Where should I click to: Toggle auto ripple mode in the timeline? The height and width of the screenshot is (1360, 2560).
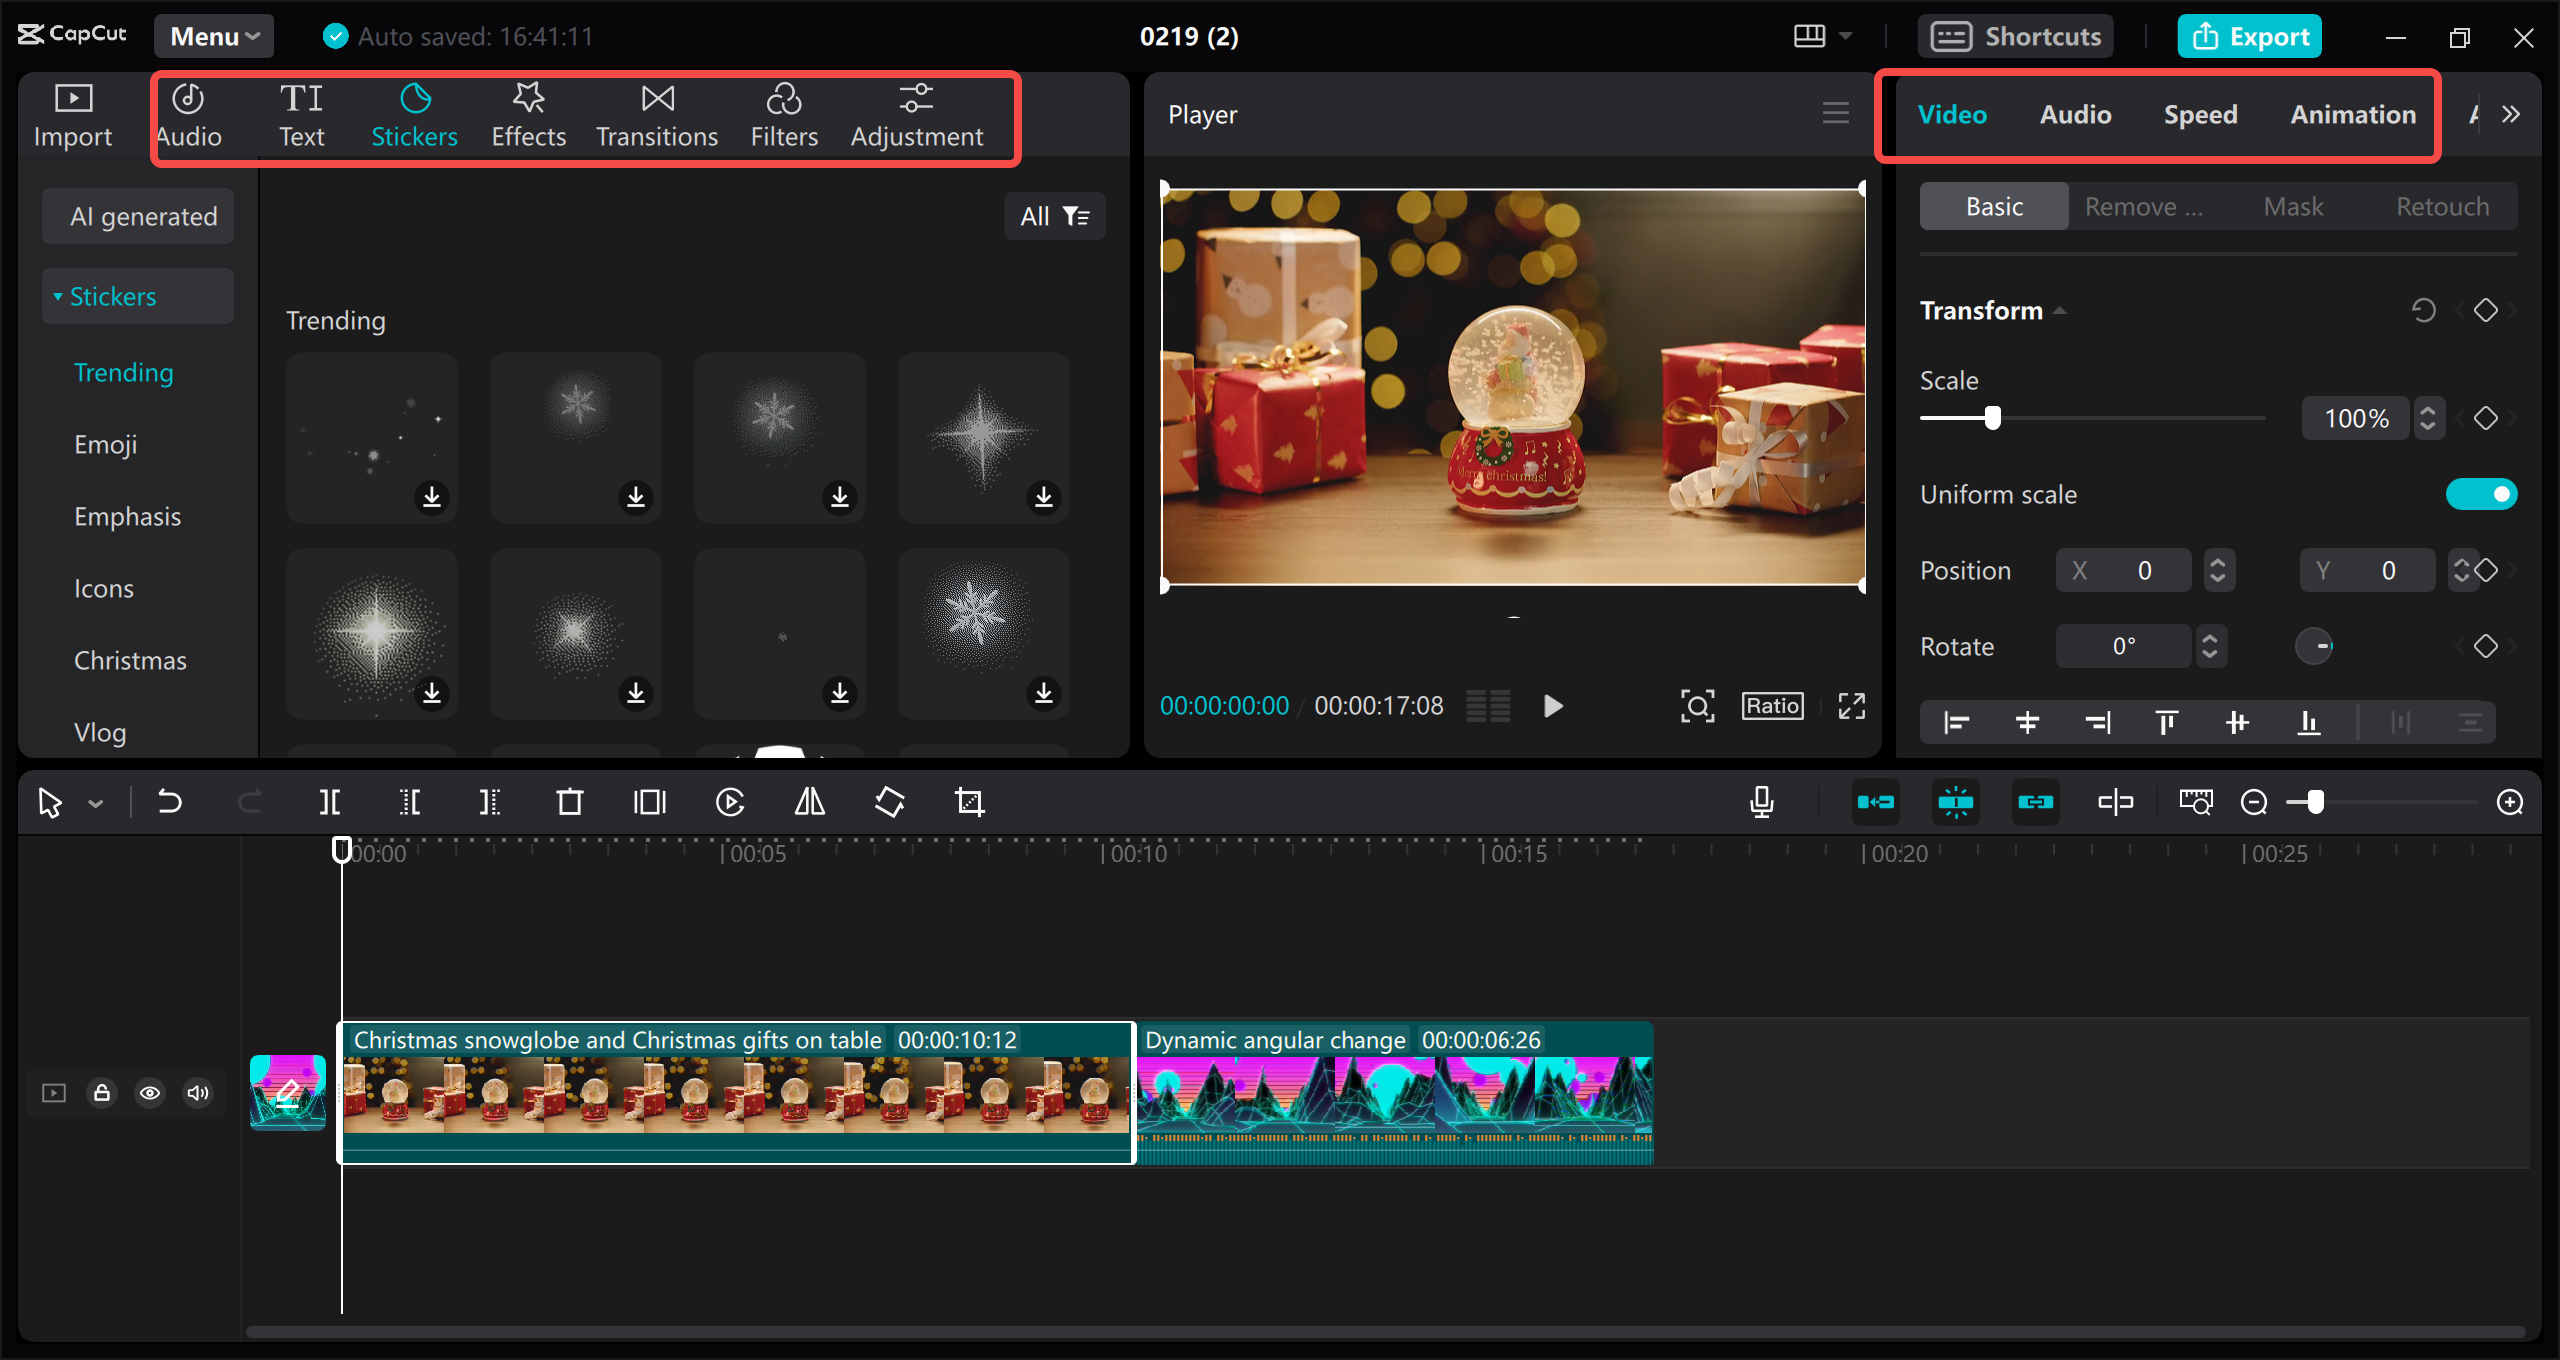[1877, 801]
